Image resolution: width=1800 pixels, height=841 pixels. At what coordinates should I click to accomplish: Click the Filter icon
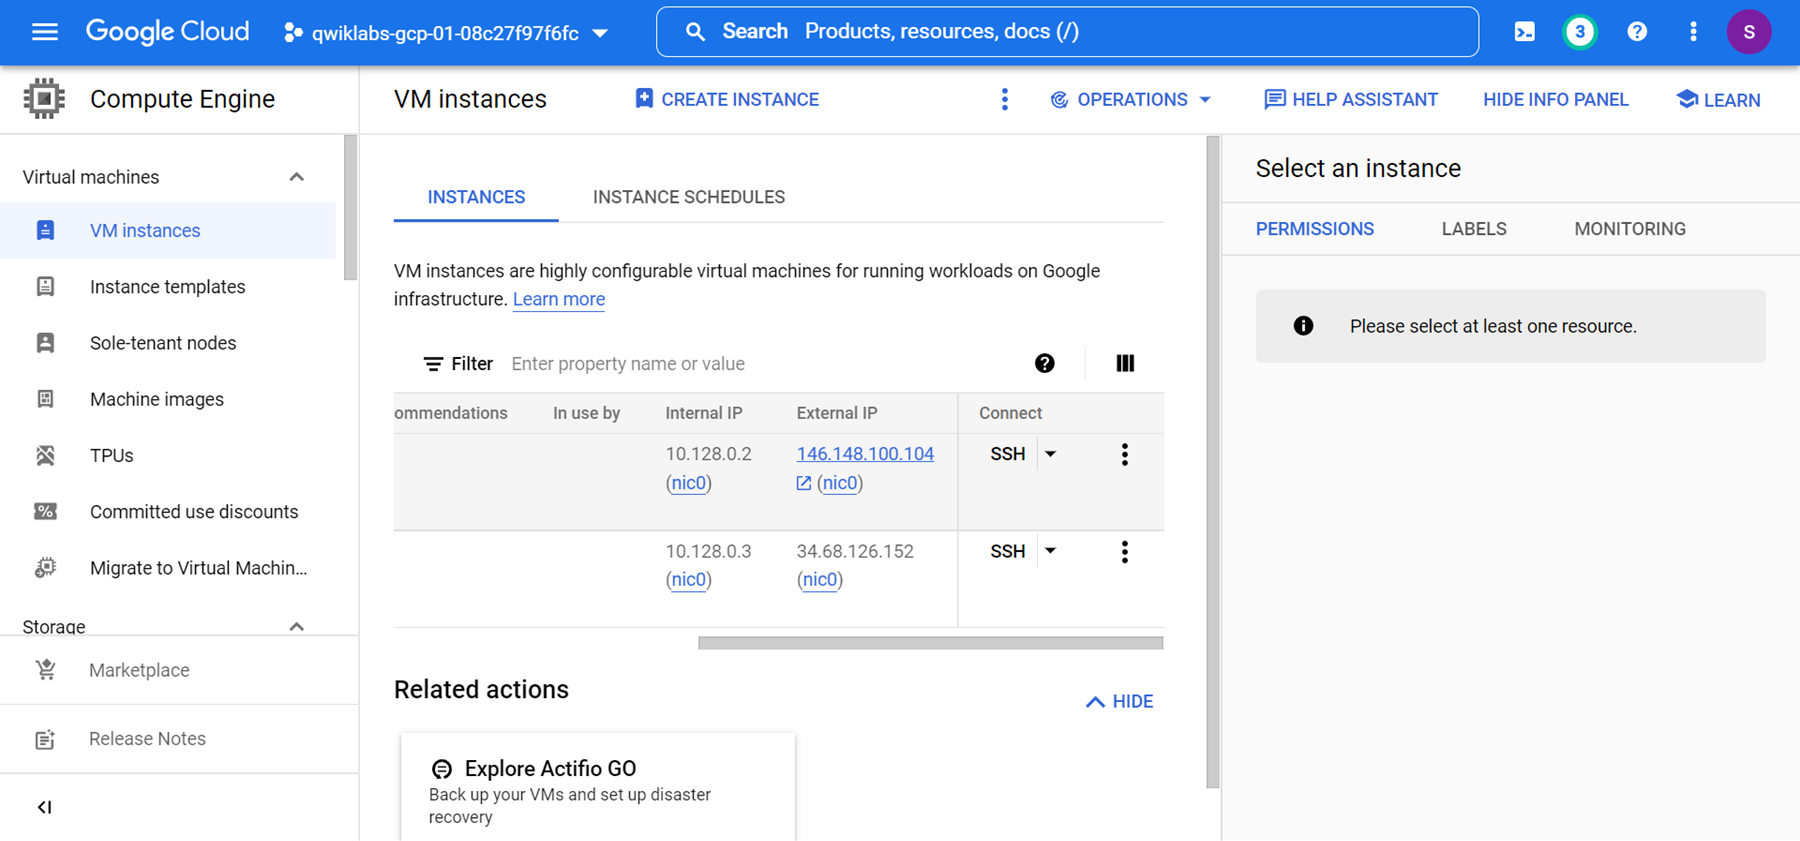tap(433, 364)
